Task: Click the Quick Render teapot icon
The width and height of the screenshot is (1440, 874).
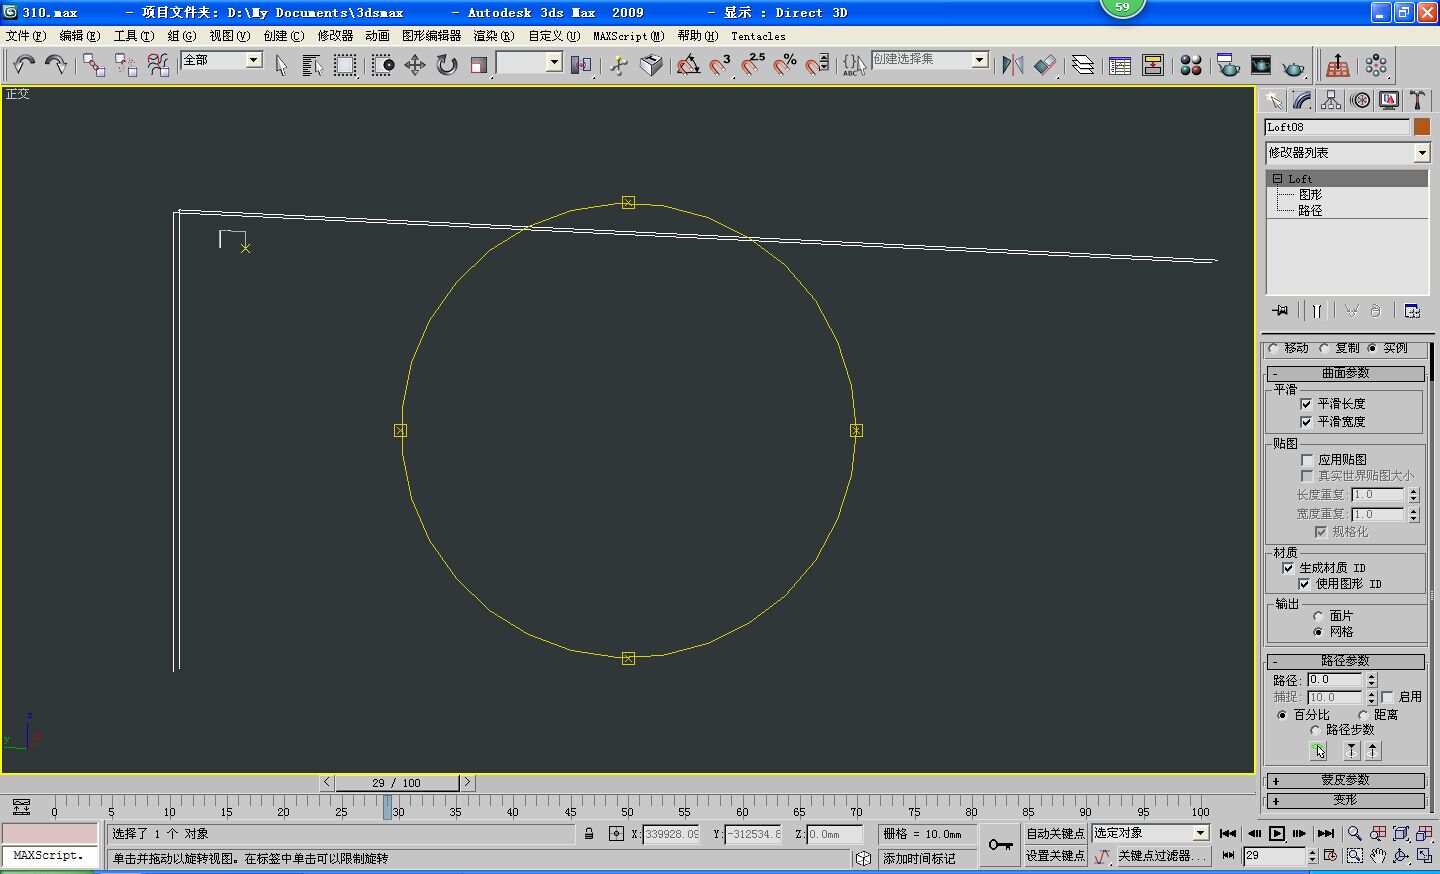Action: (x=1293, y=67)
